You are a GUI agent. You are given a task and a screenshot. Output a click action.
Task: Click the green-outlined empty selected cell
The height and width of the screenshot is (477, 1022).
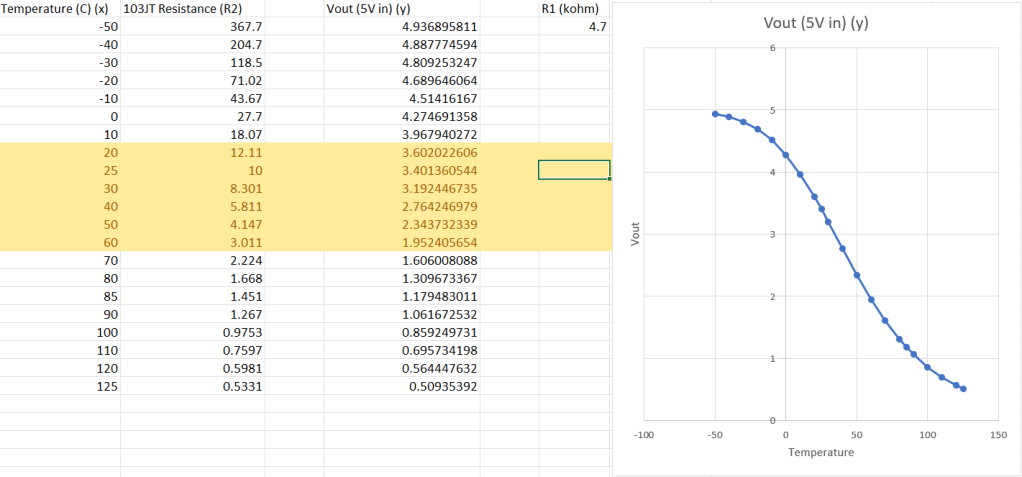pos(574,170)
